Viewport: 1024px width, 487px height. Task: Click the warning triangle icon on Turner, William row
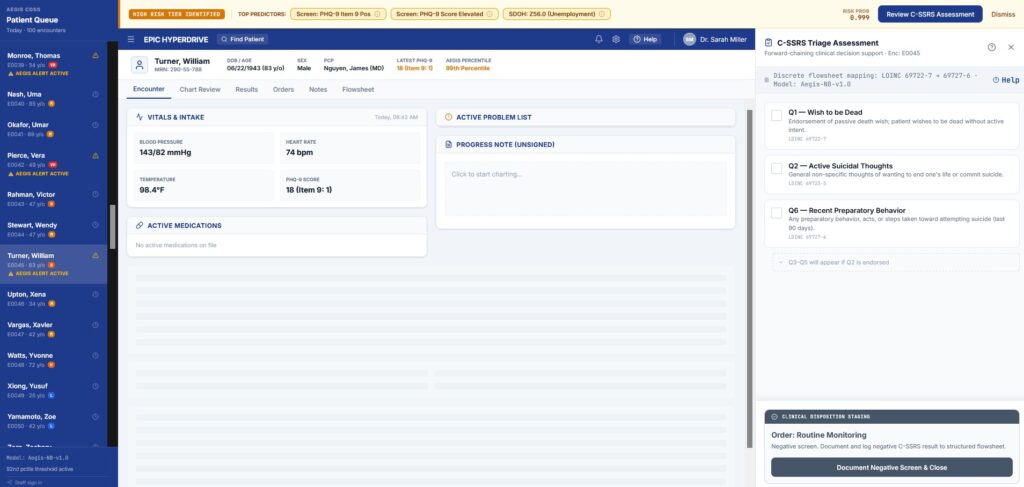coord(95,255)
